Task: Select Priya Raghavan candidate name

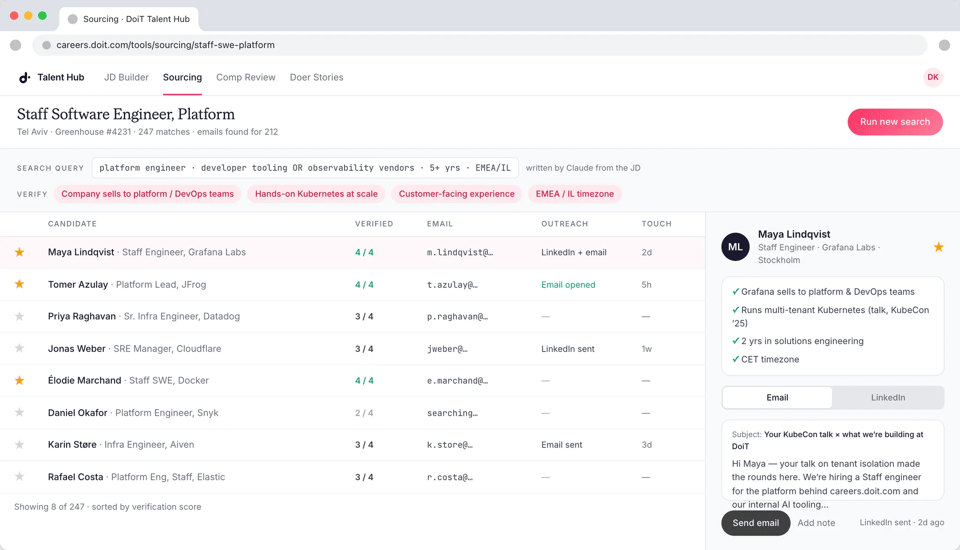Action: pyautogui.click(x=82, y=317)
